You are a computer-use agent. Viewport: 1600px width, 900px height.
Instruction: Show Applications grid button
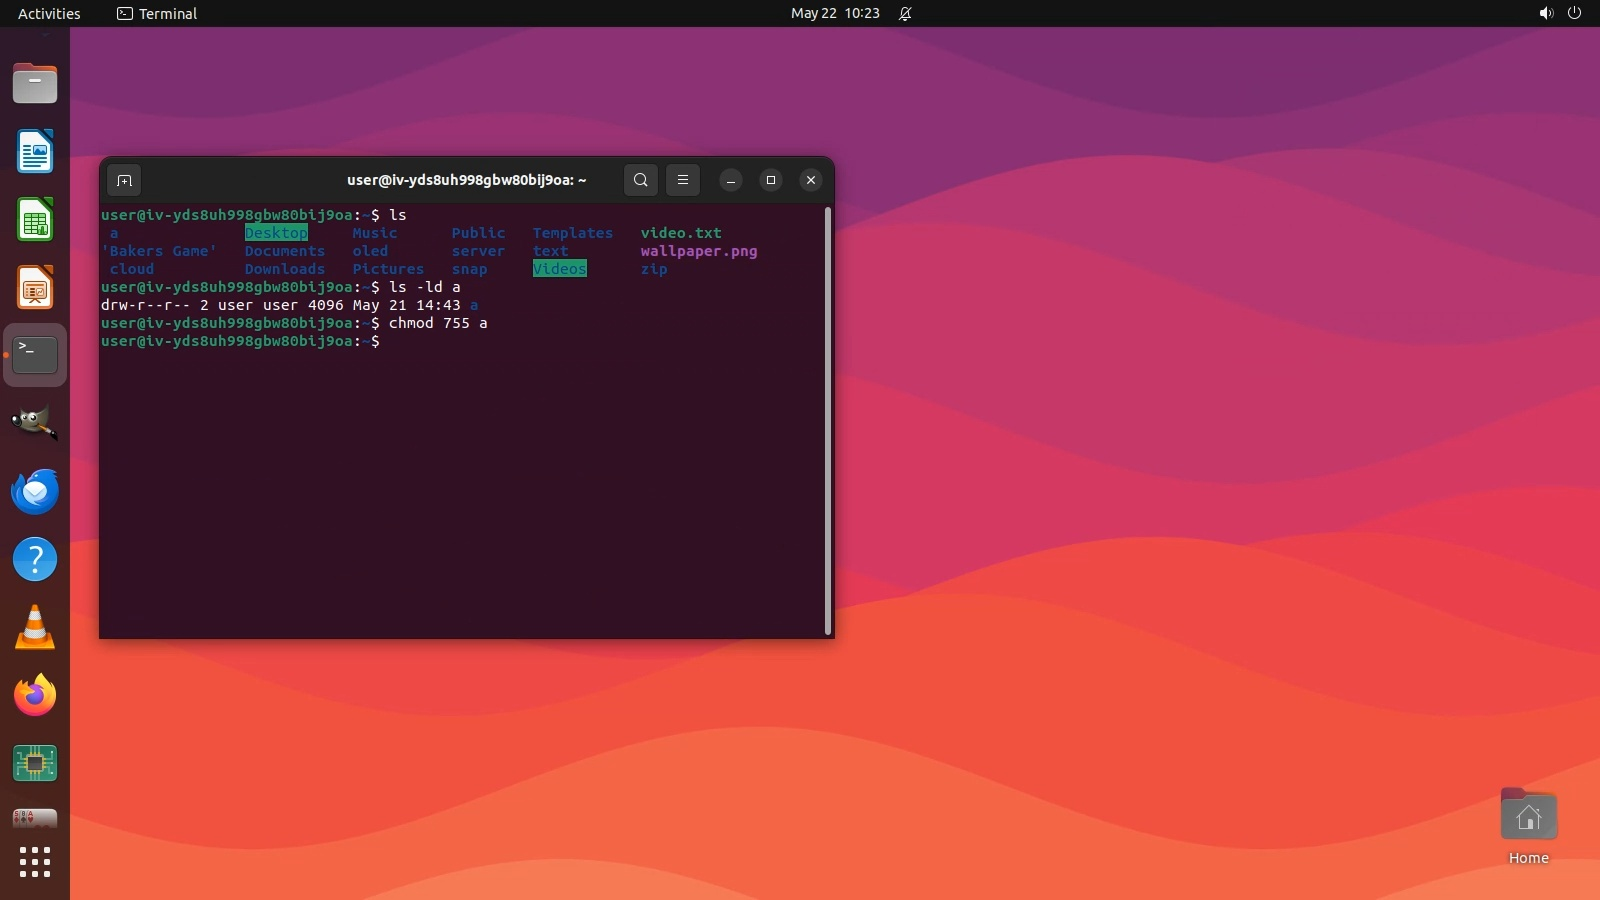pyautogui.click(x=35, y=862)
